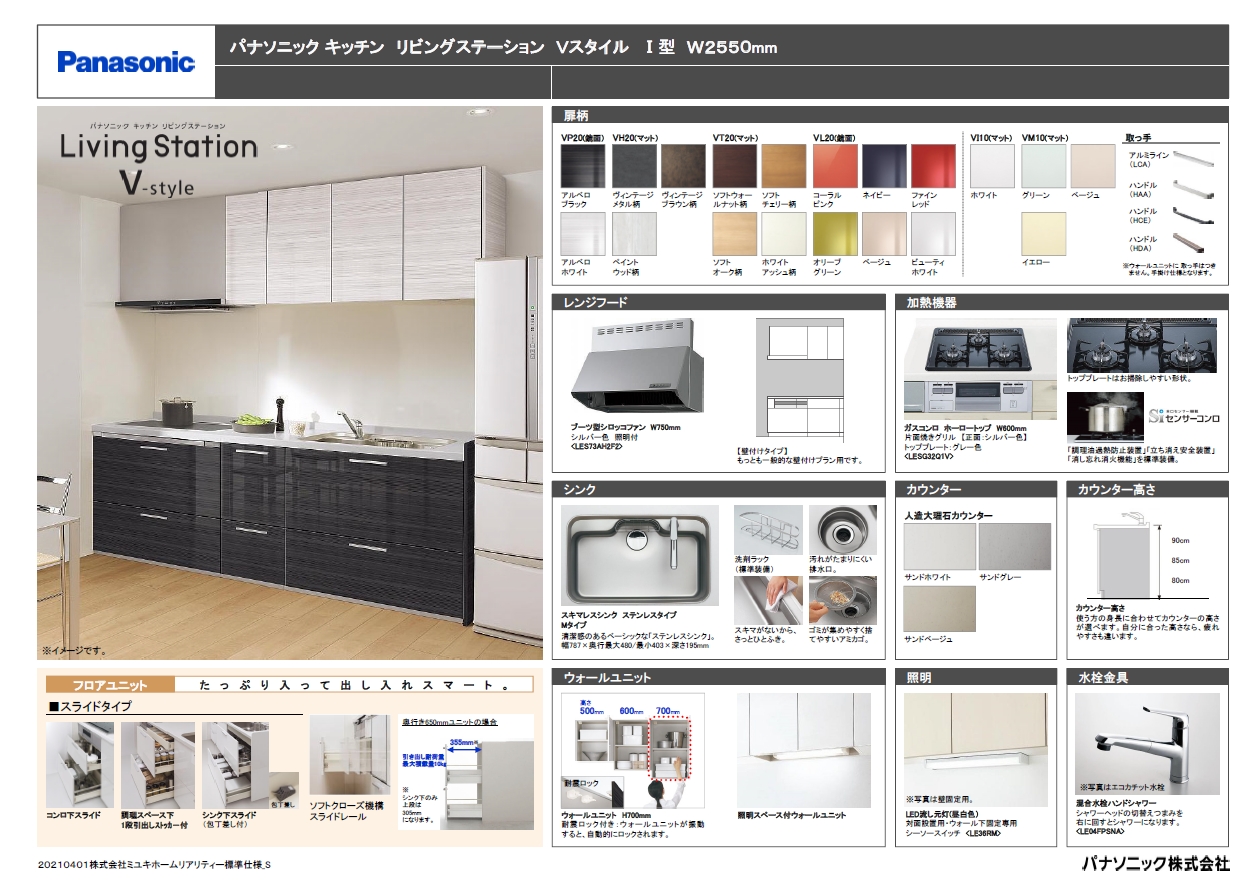Open the コンロ下スライド drawer photo
This screenshot has height=890, width=1257.
coord(80,765)
